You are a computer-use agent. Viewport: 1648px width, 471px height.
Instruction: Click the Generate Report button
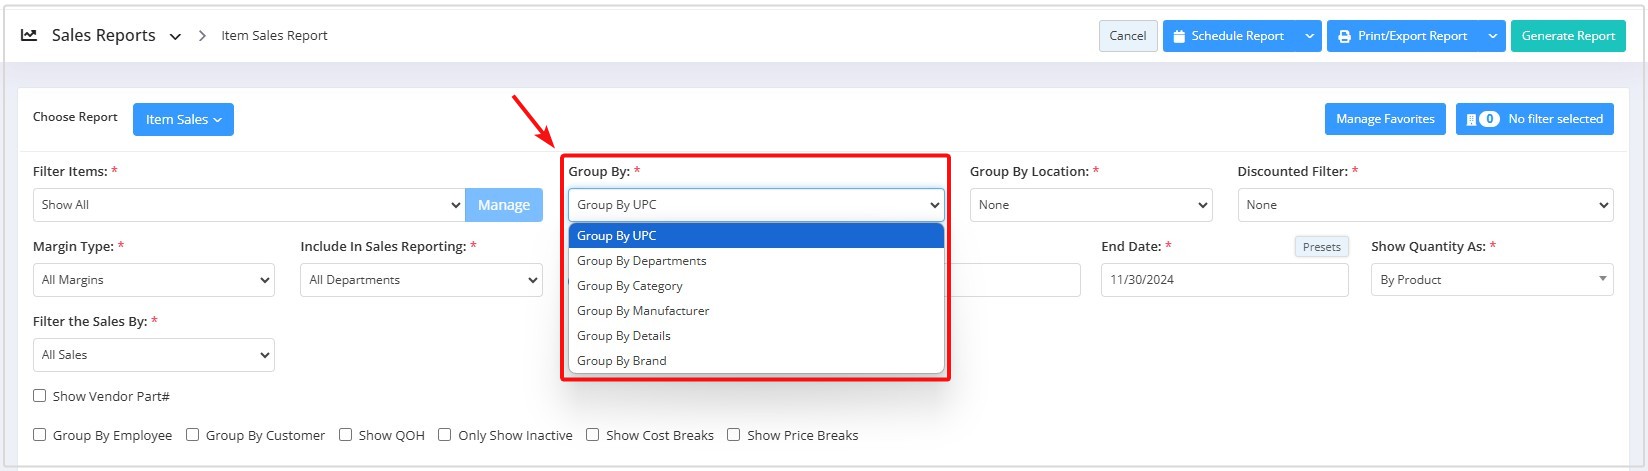click(x=1568, y=36)
